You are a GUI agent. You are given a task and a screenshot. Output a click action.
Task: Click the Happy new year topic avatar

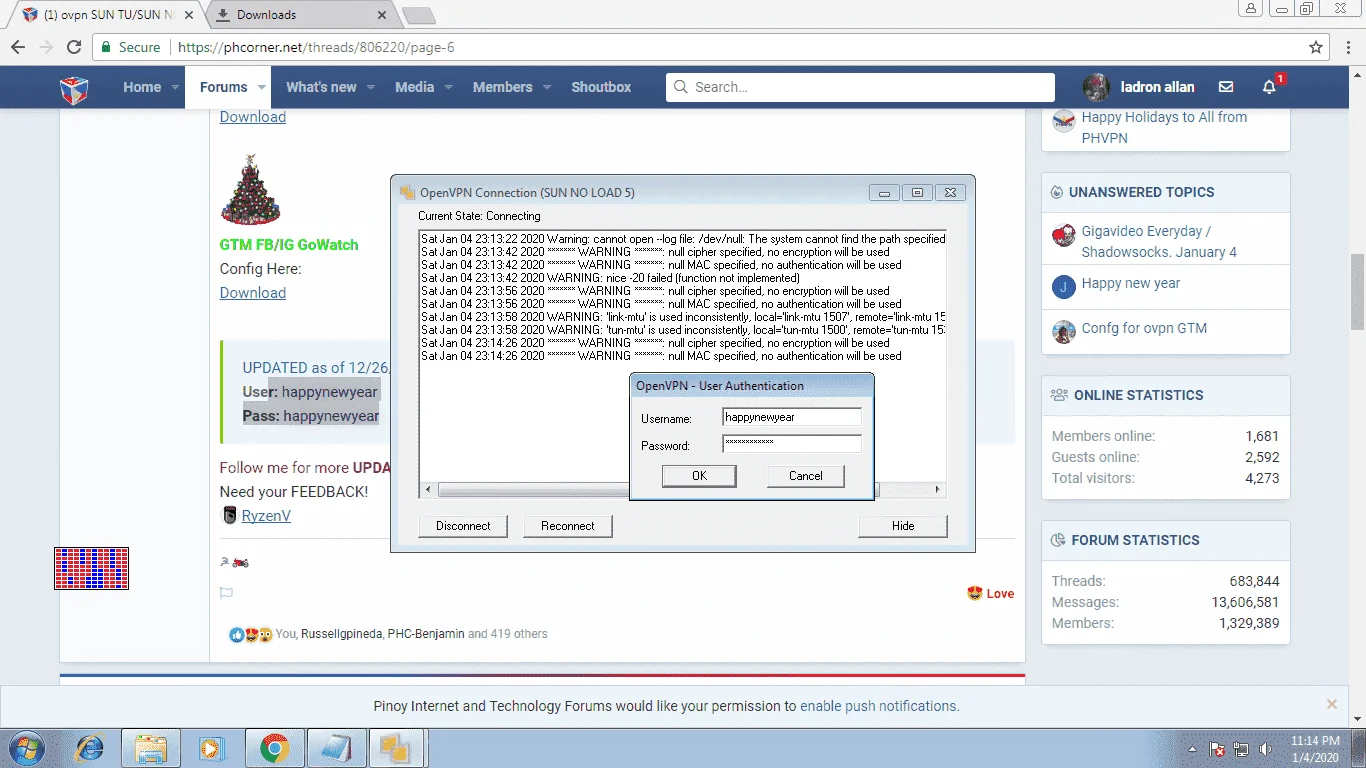[1064, 288]
